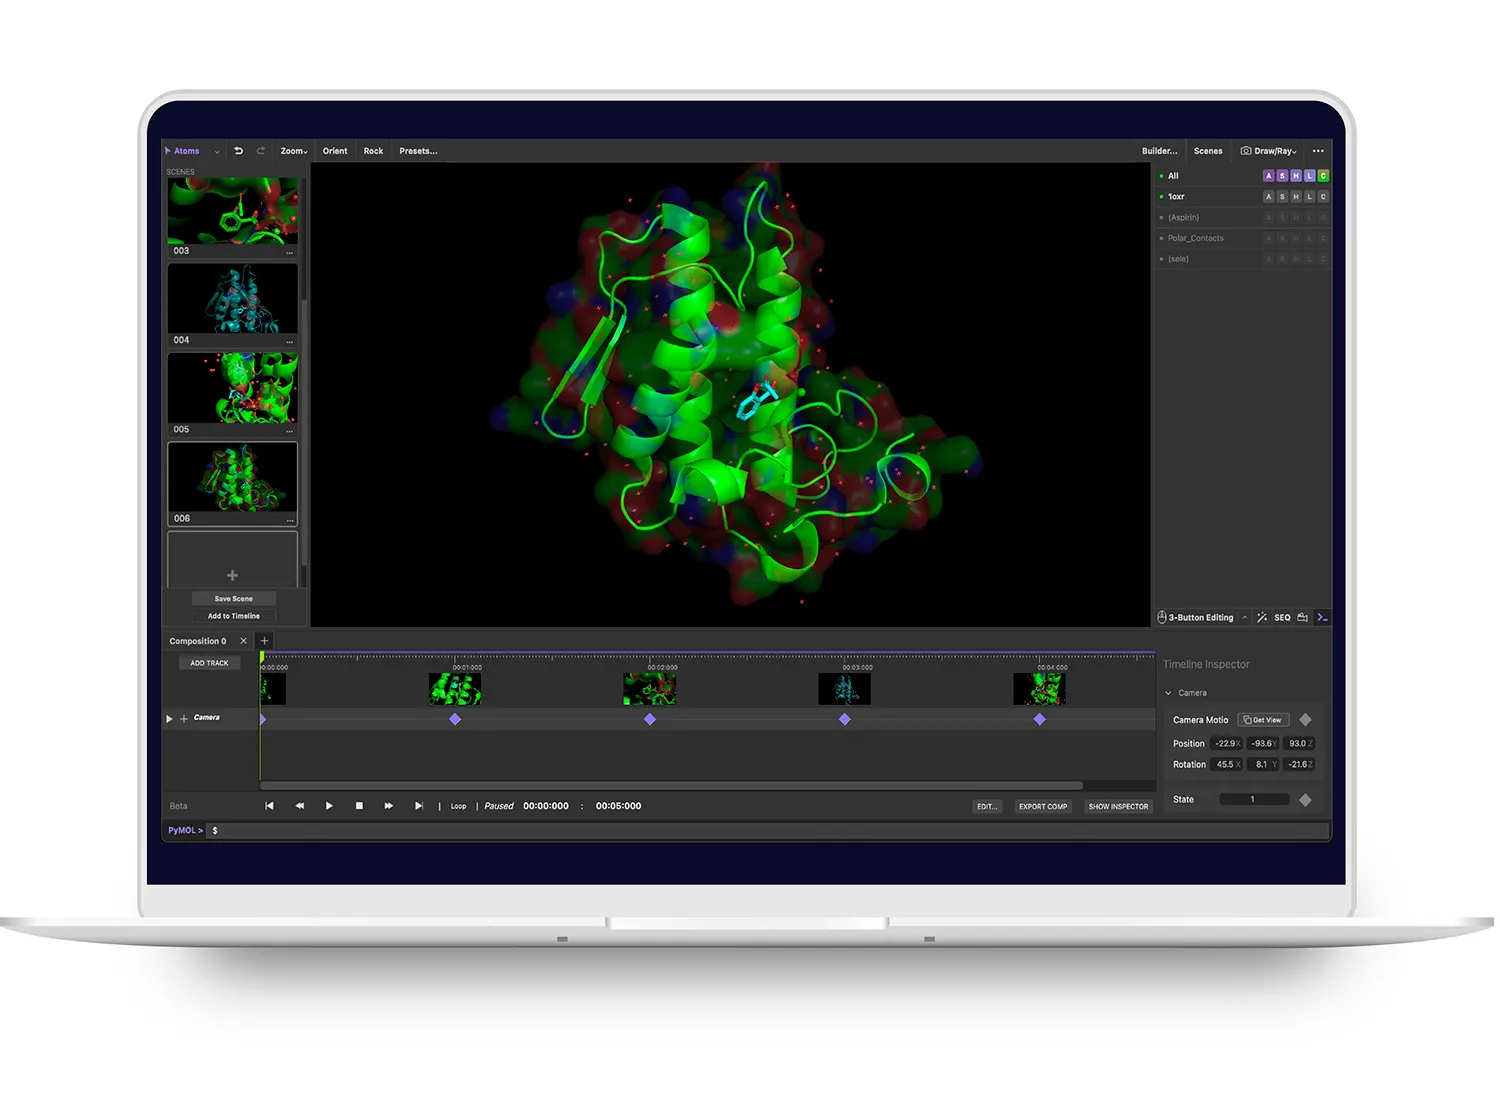
Task: Open the PyMOL command terminal icon
Action: point(1322,617)
